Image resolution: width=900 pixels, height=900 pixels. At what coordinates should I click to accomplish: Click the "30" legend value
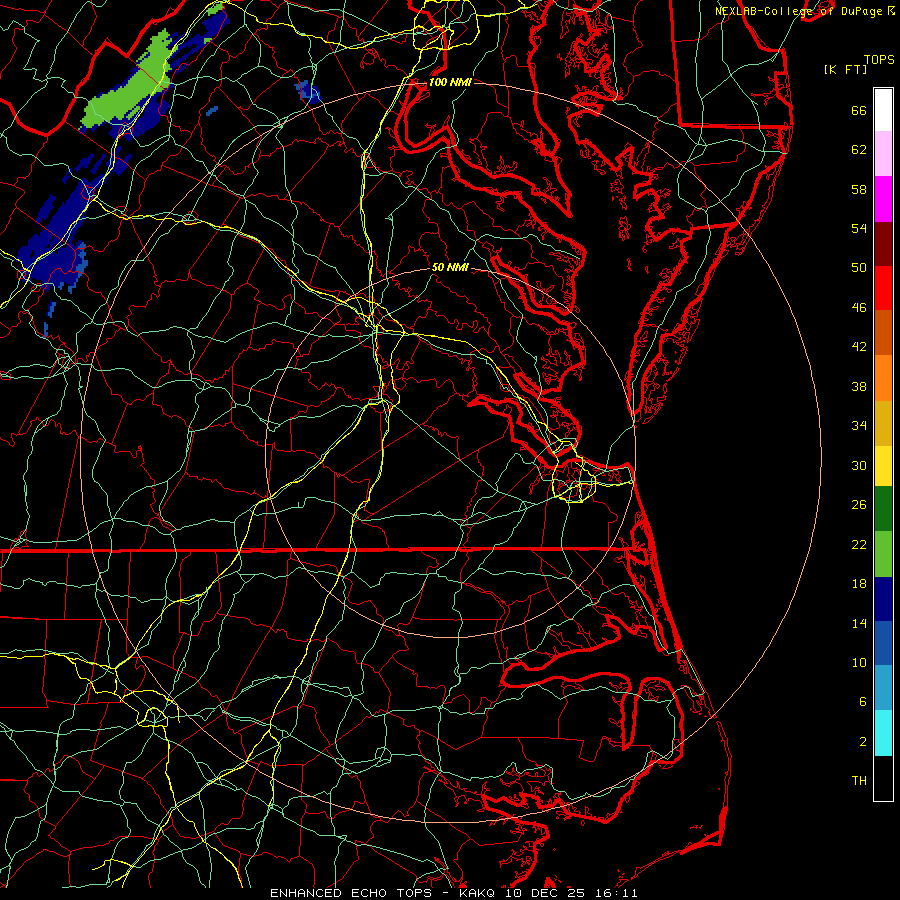(x=859, y=465)
